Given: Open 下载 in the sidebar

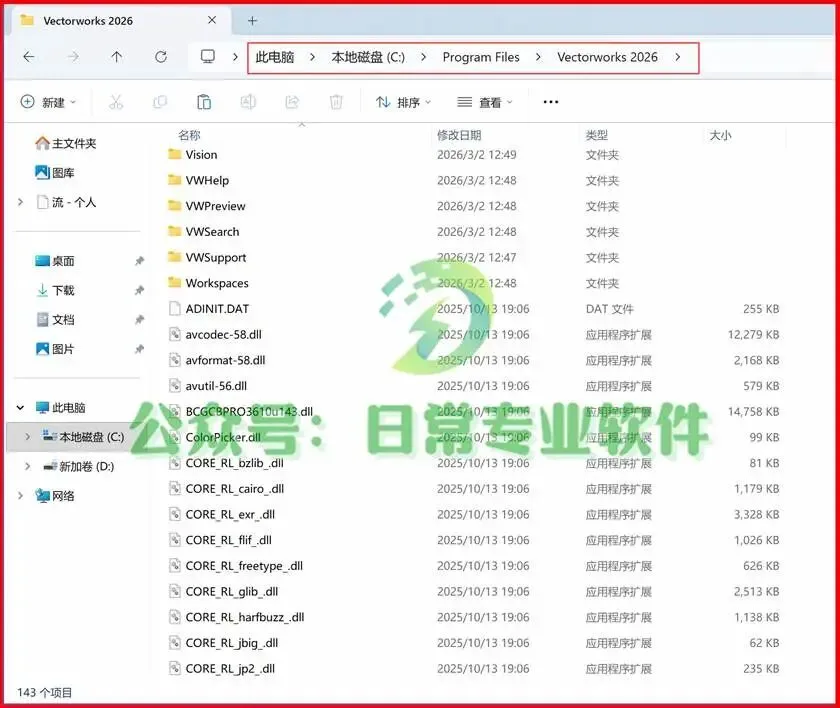Looking at the screenshot, I should click(x=55, y=290).
